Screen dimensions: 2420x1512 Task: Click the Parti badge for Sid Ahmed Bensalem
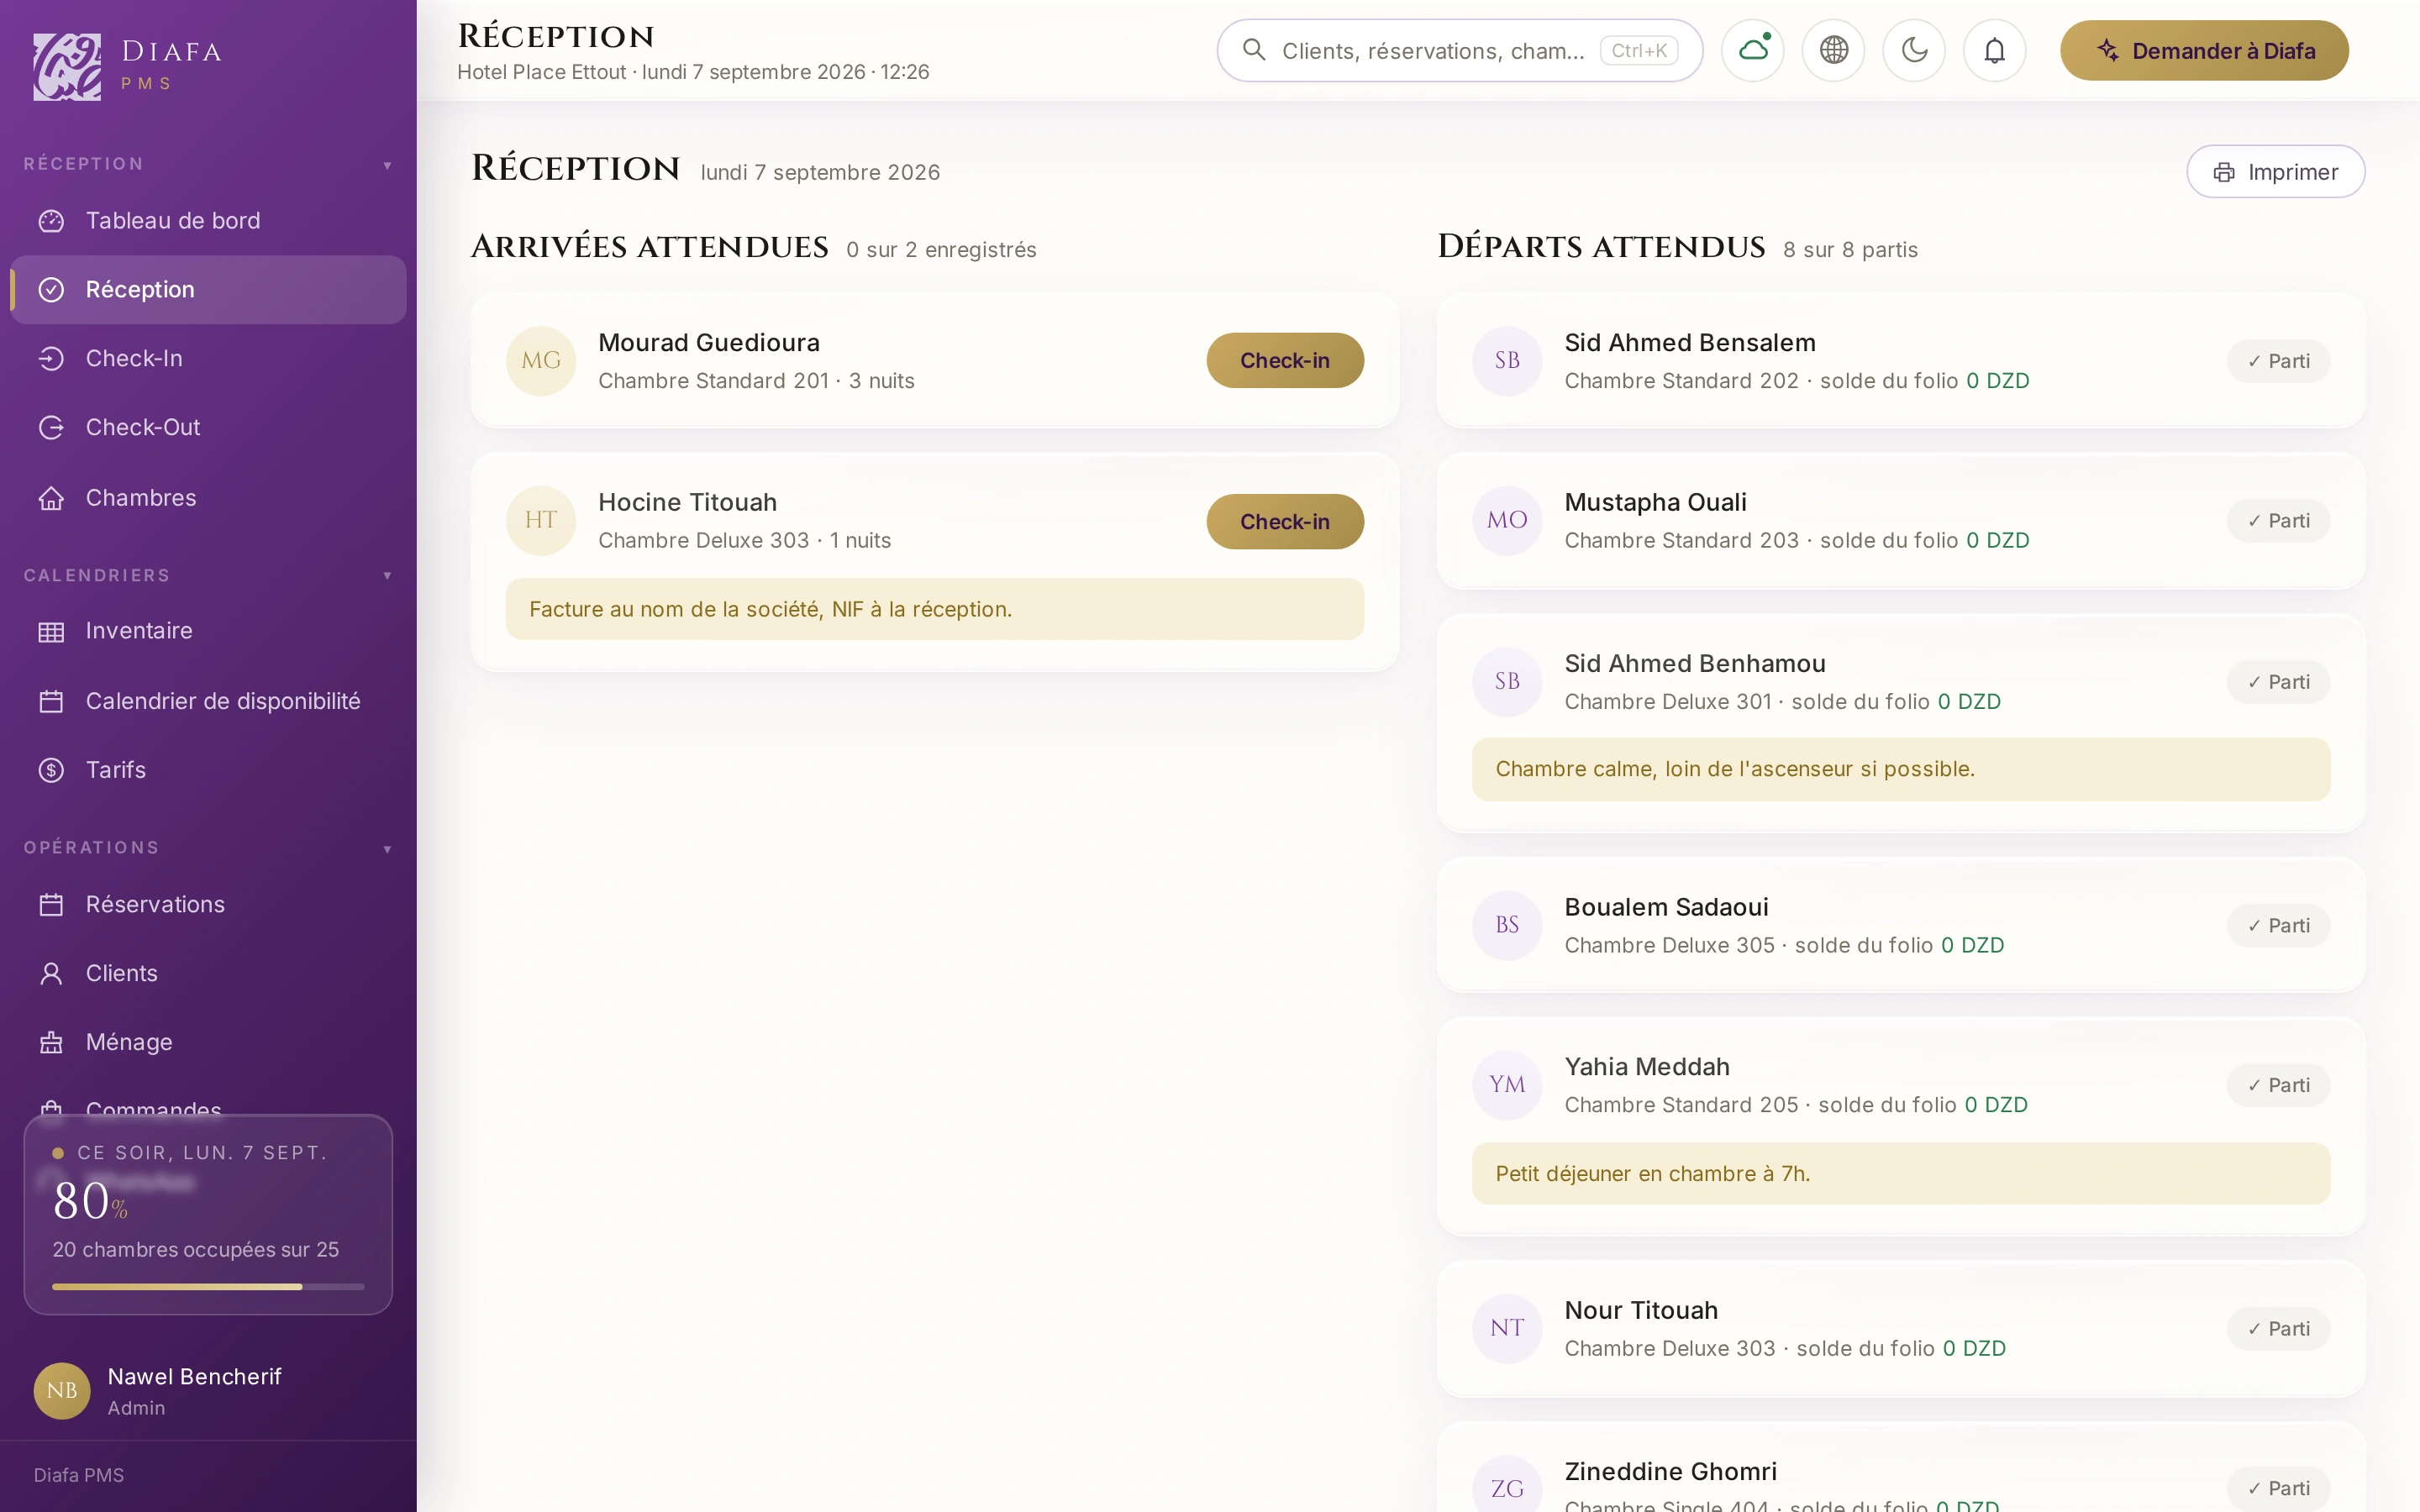pyautogui.click(x=2278, y=361)
